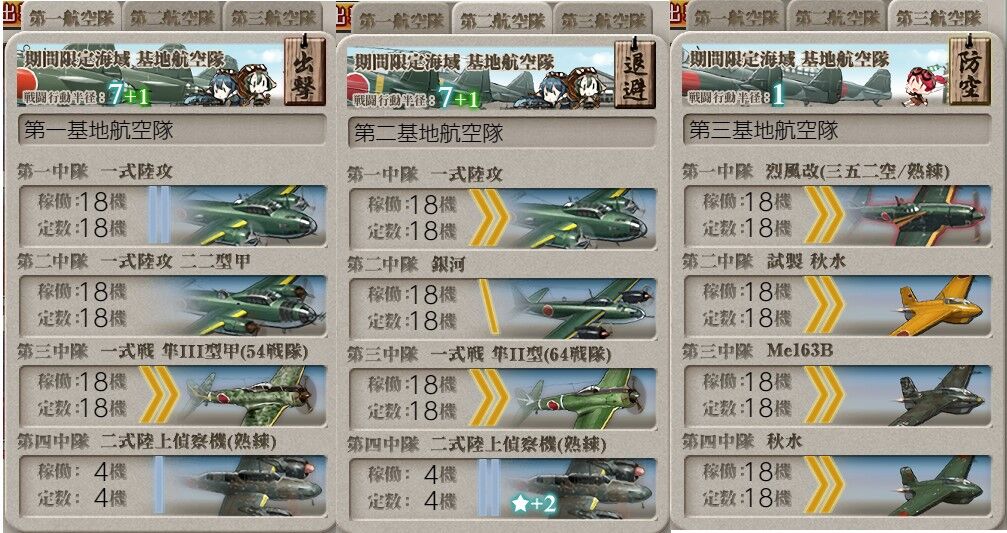This screenshot has width=1007, height=533.
Task: Edit the 第一基地航空隊 name field
Action: 172,131
